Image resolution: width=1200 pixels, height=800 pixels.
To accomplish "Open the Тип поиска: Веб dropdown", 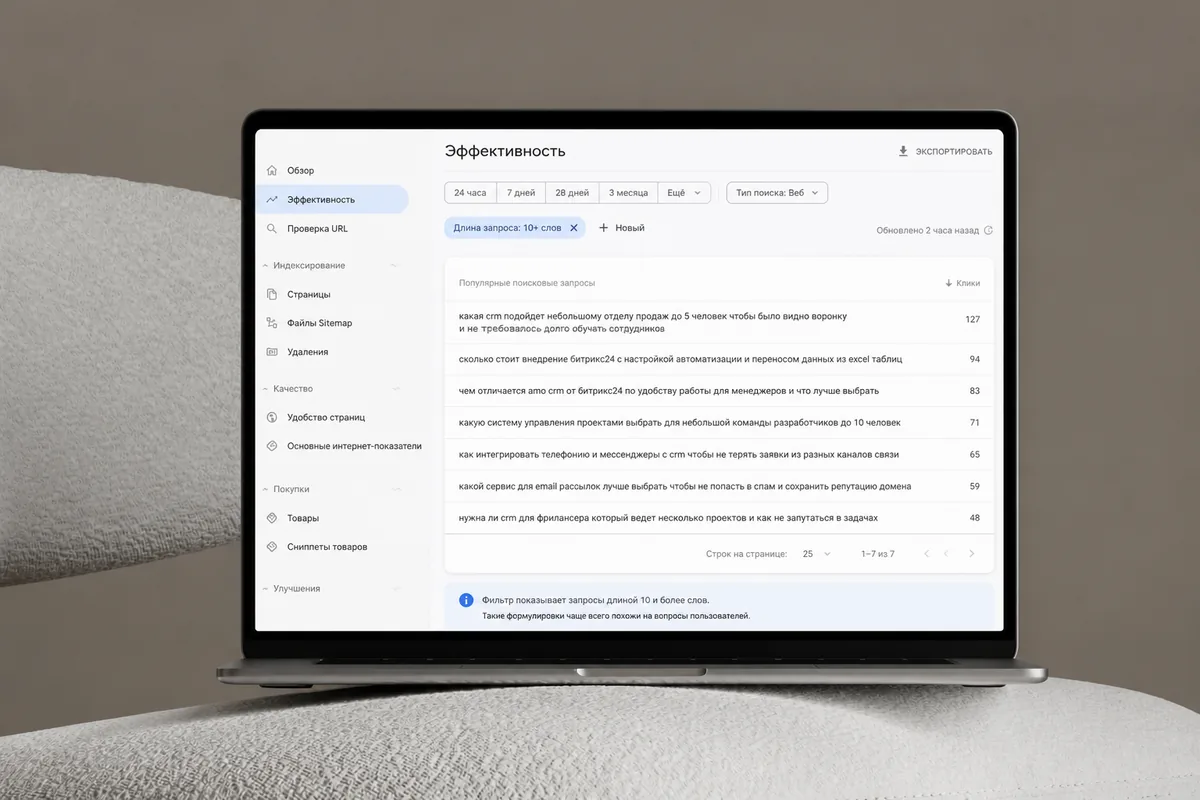I will pyautogui.click(x=777, y=193).
